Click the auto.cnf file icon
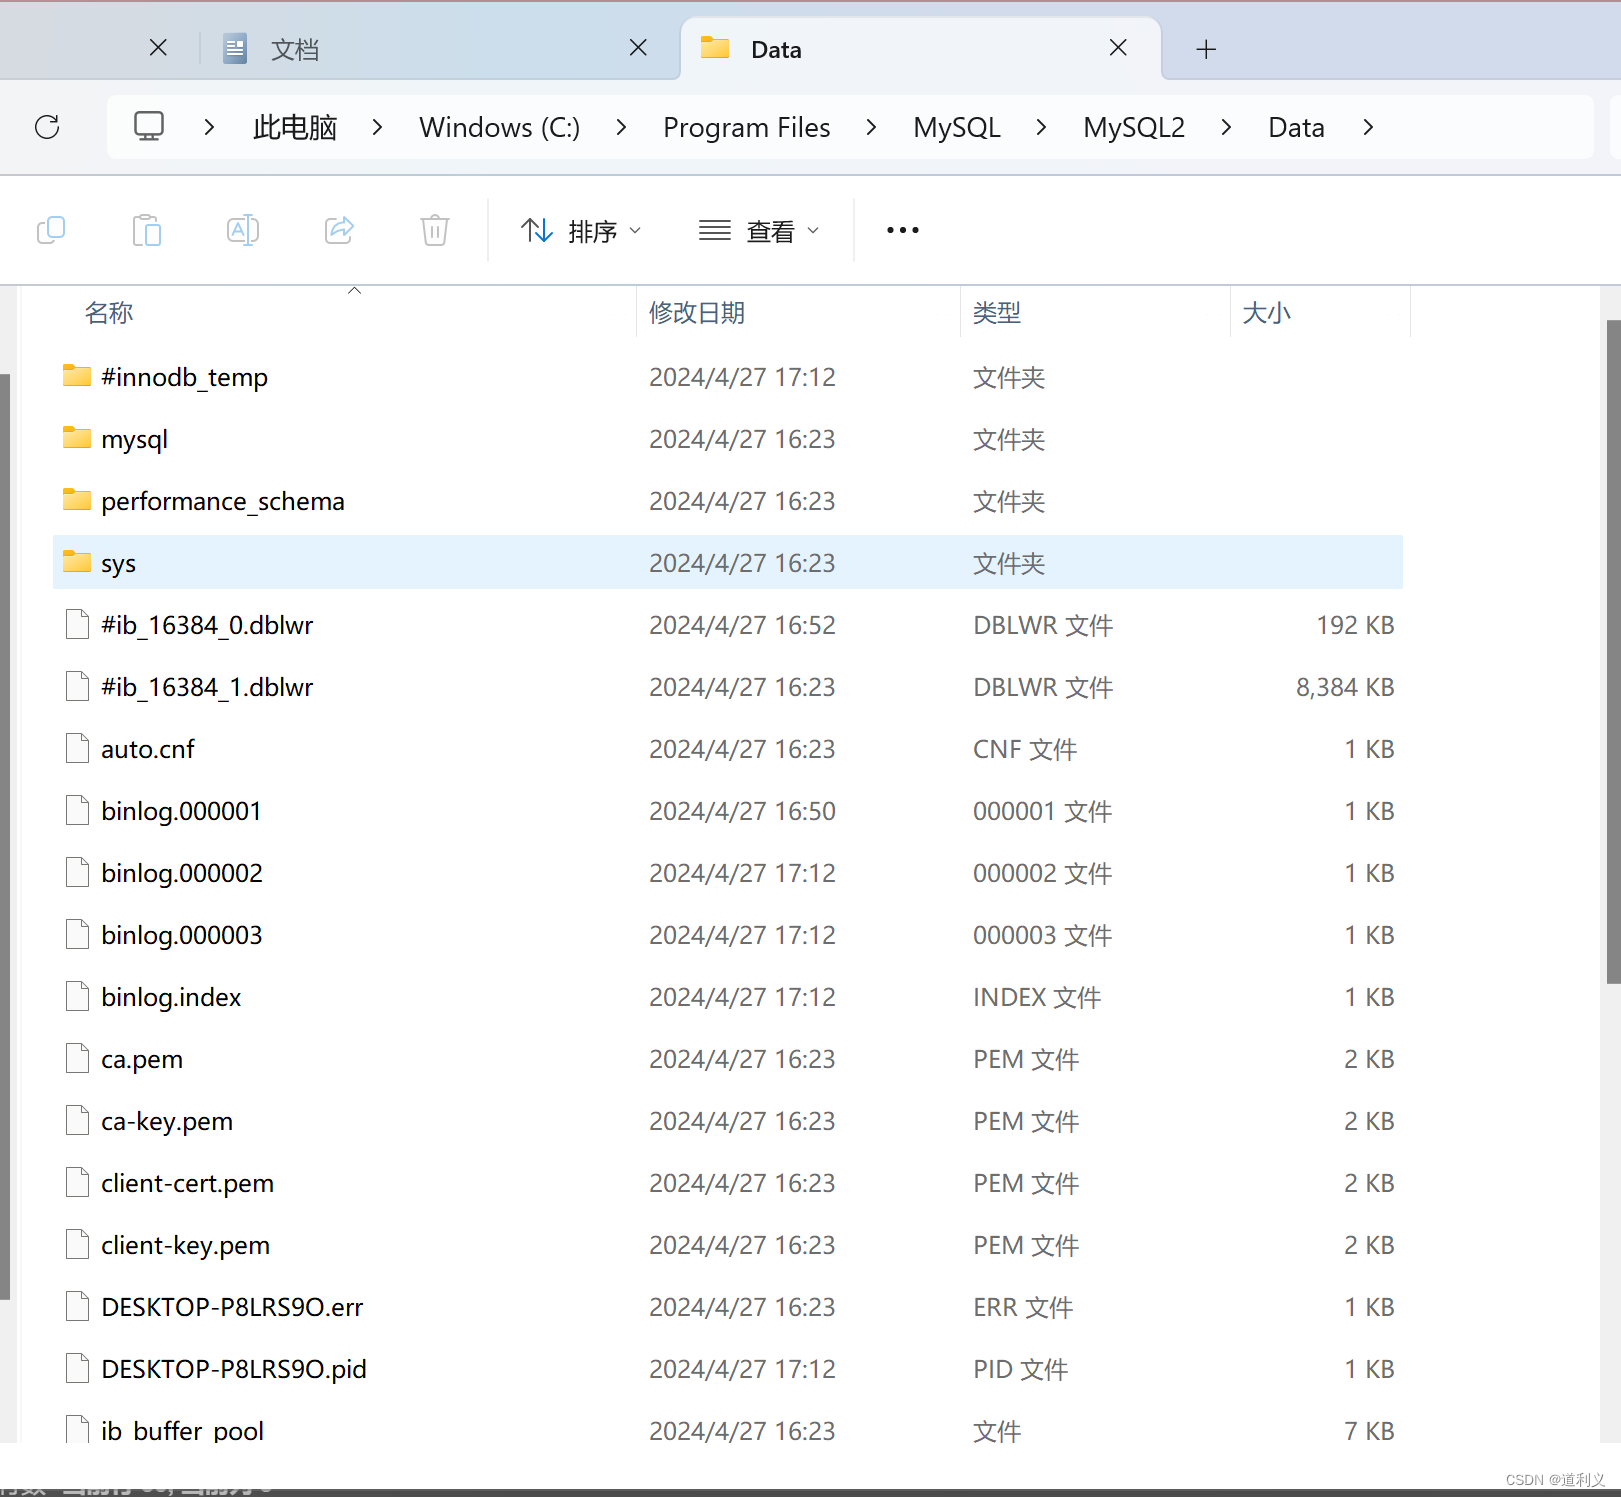The image size is (1621, 1497). pos(77,748)
